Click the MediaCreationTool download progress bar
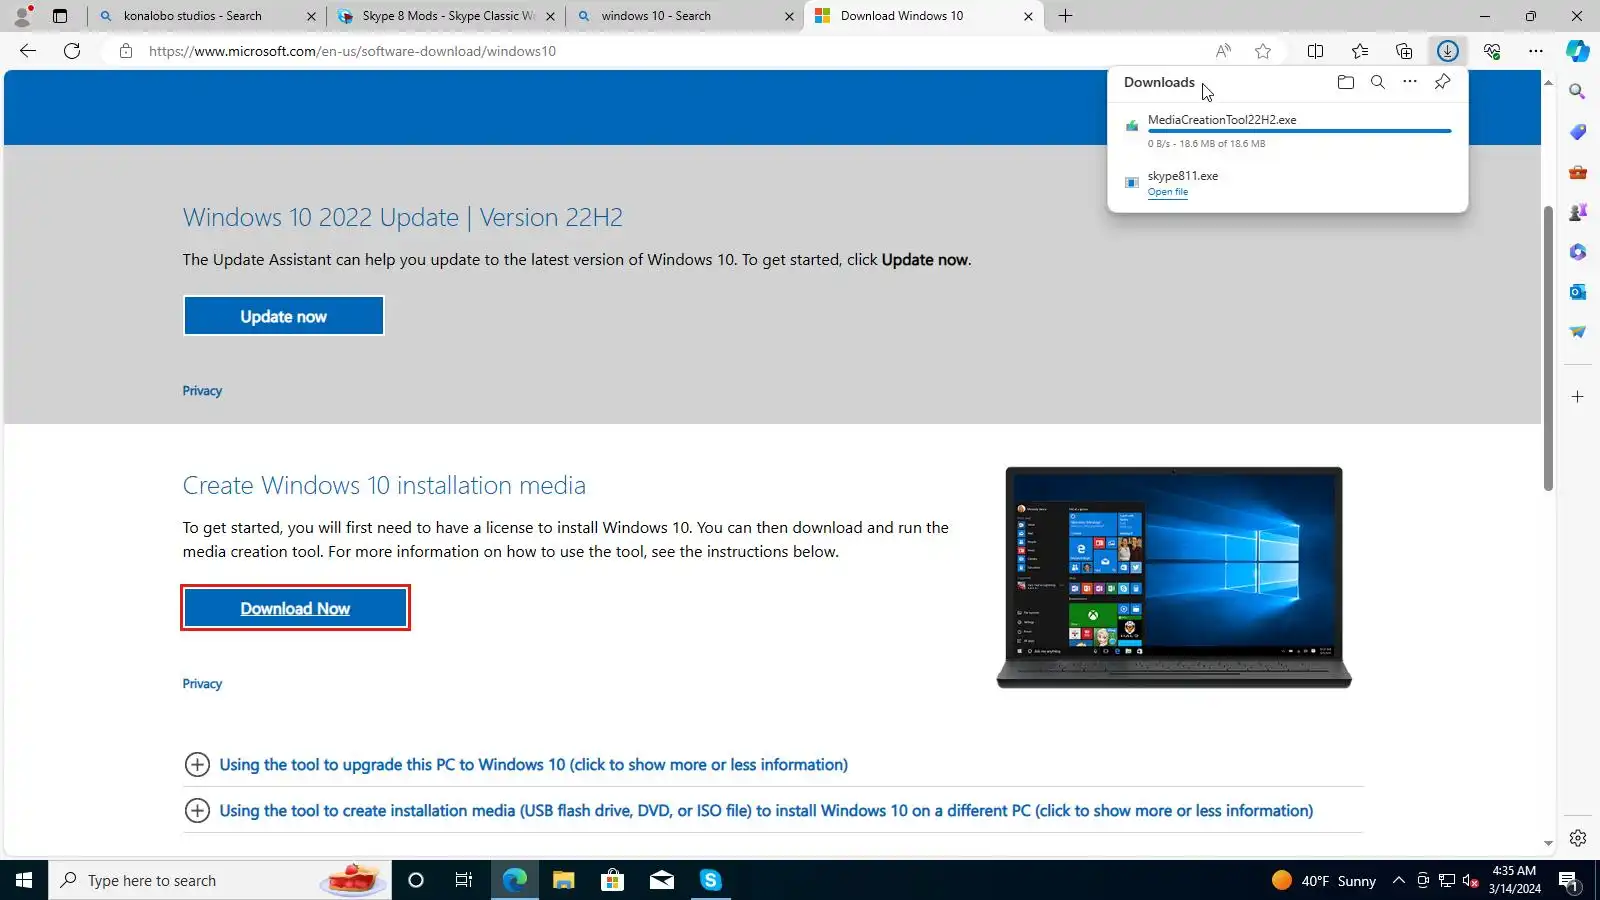1600x900 pixels. coord(1299,131)
